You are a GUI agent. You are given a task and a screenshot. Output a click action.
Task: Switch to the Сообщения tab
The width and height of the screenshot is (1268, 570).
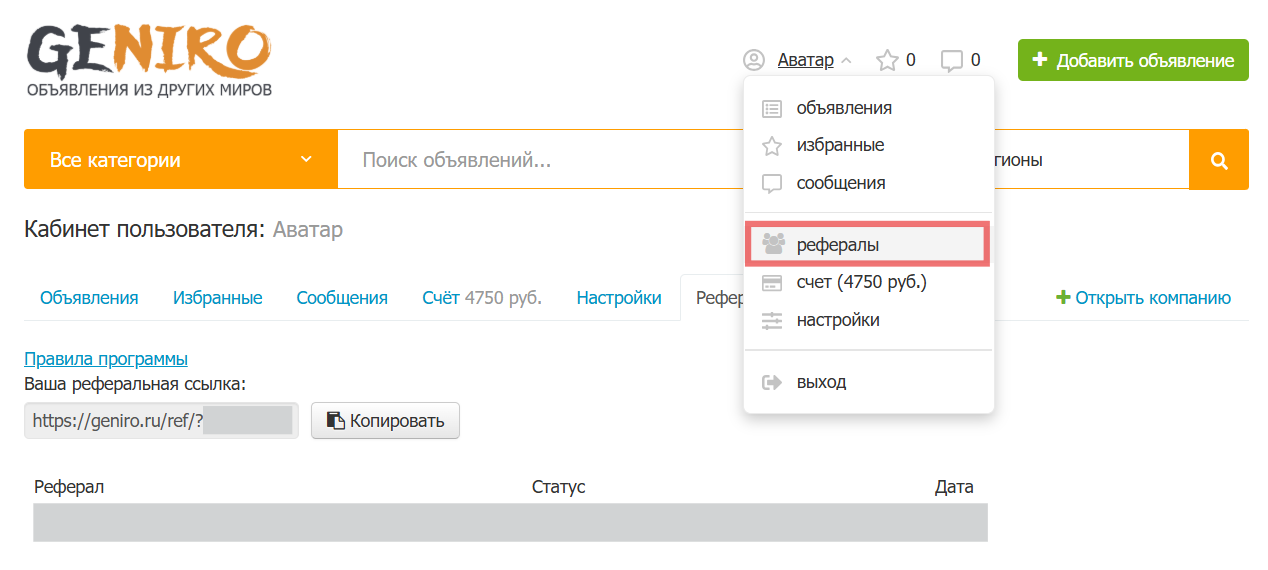342,298
